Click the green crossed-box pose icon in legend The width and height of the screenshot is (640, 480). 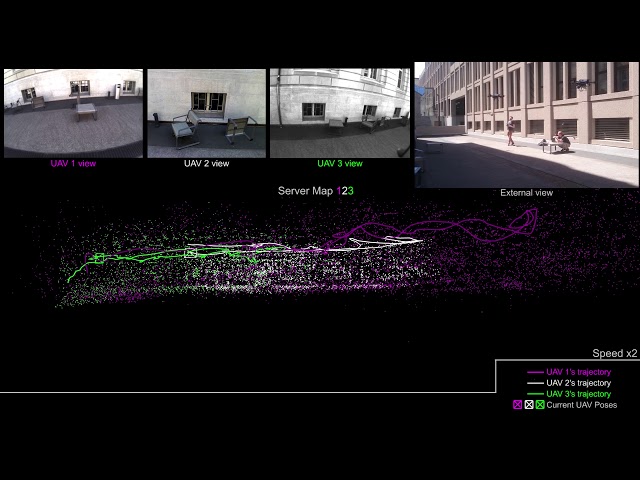(540, 405)
